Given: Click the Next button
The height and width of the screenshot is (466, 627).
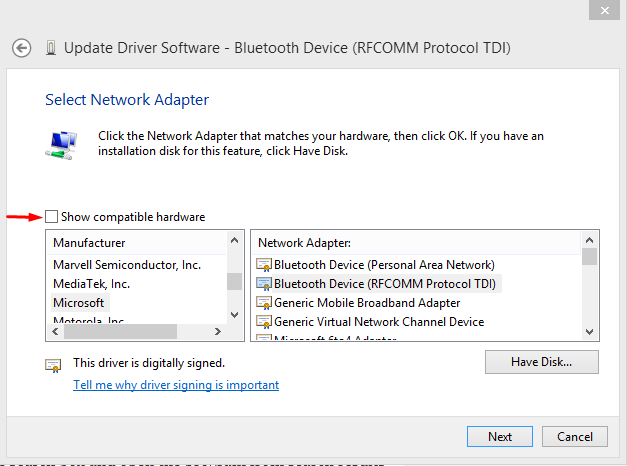Looking at the screenshot, I should tap(500, 436).
